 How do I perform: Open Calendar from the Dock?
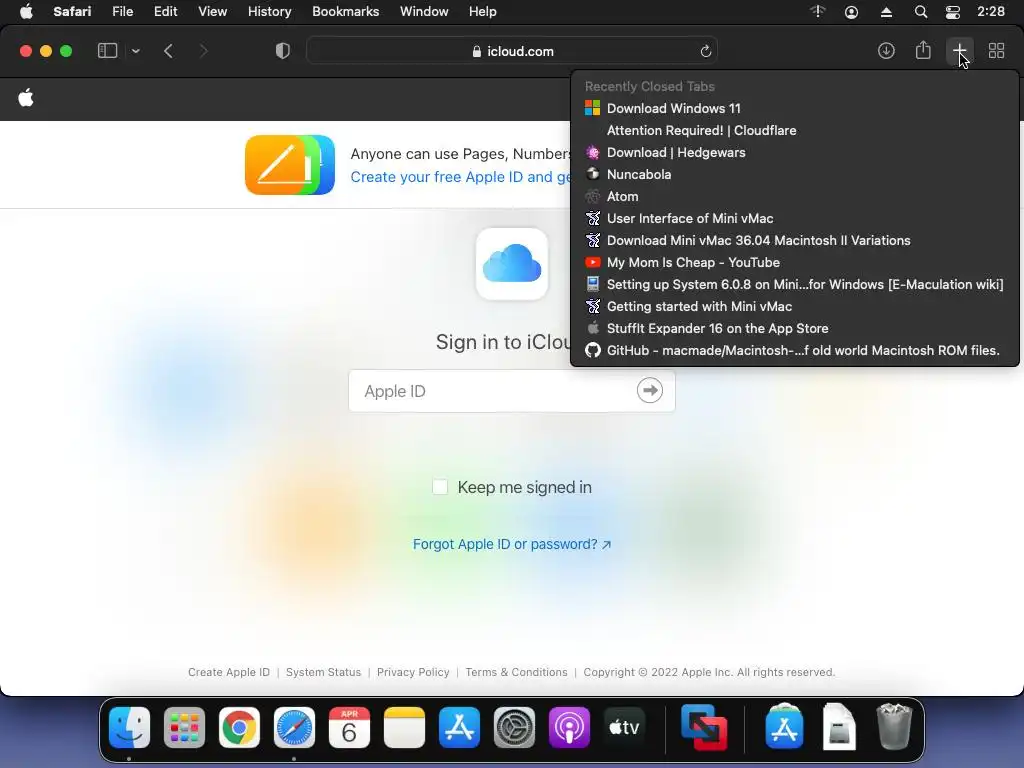349,728
